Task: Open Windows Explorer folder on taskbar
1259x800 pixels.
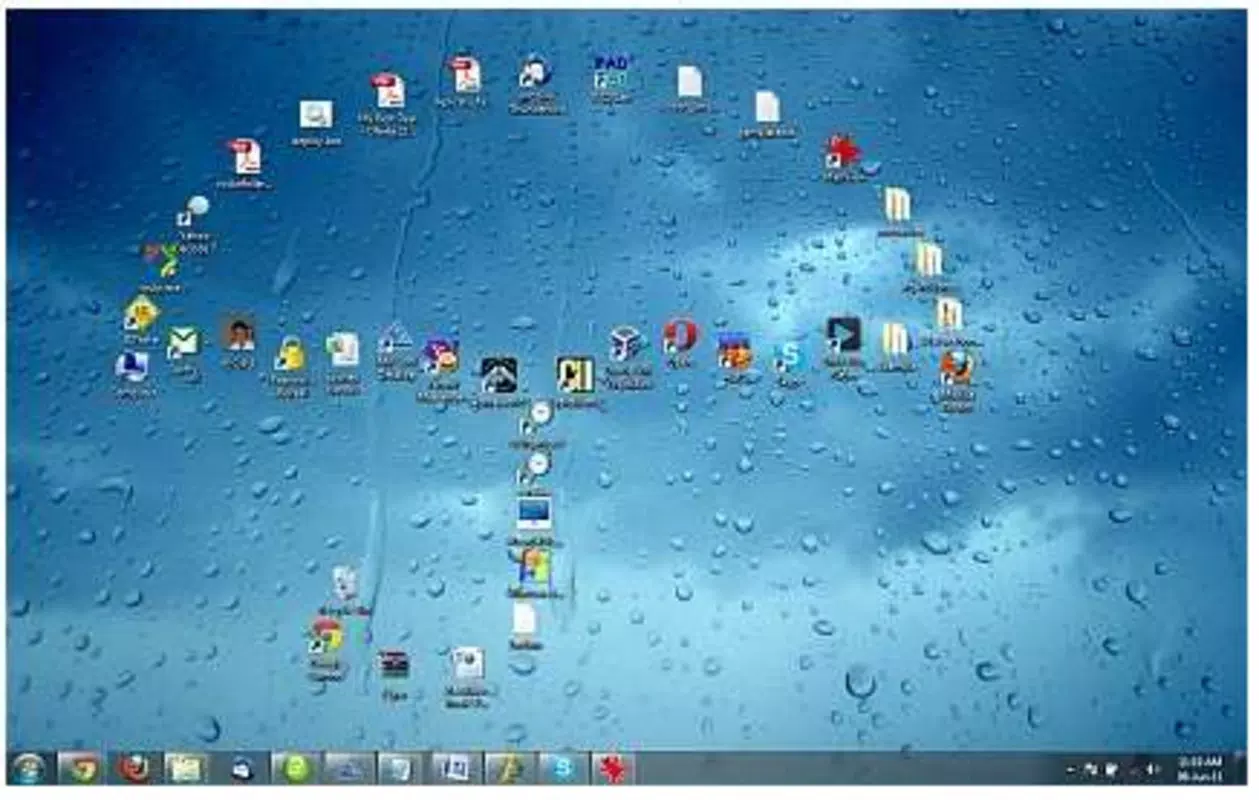Action: pos(186,769)
